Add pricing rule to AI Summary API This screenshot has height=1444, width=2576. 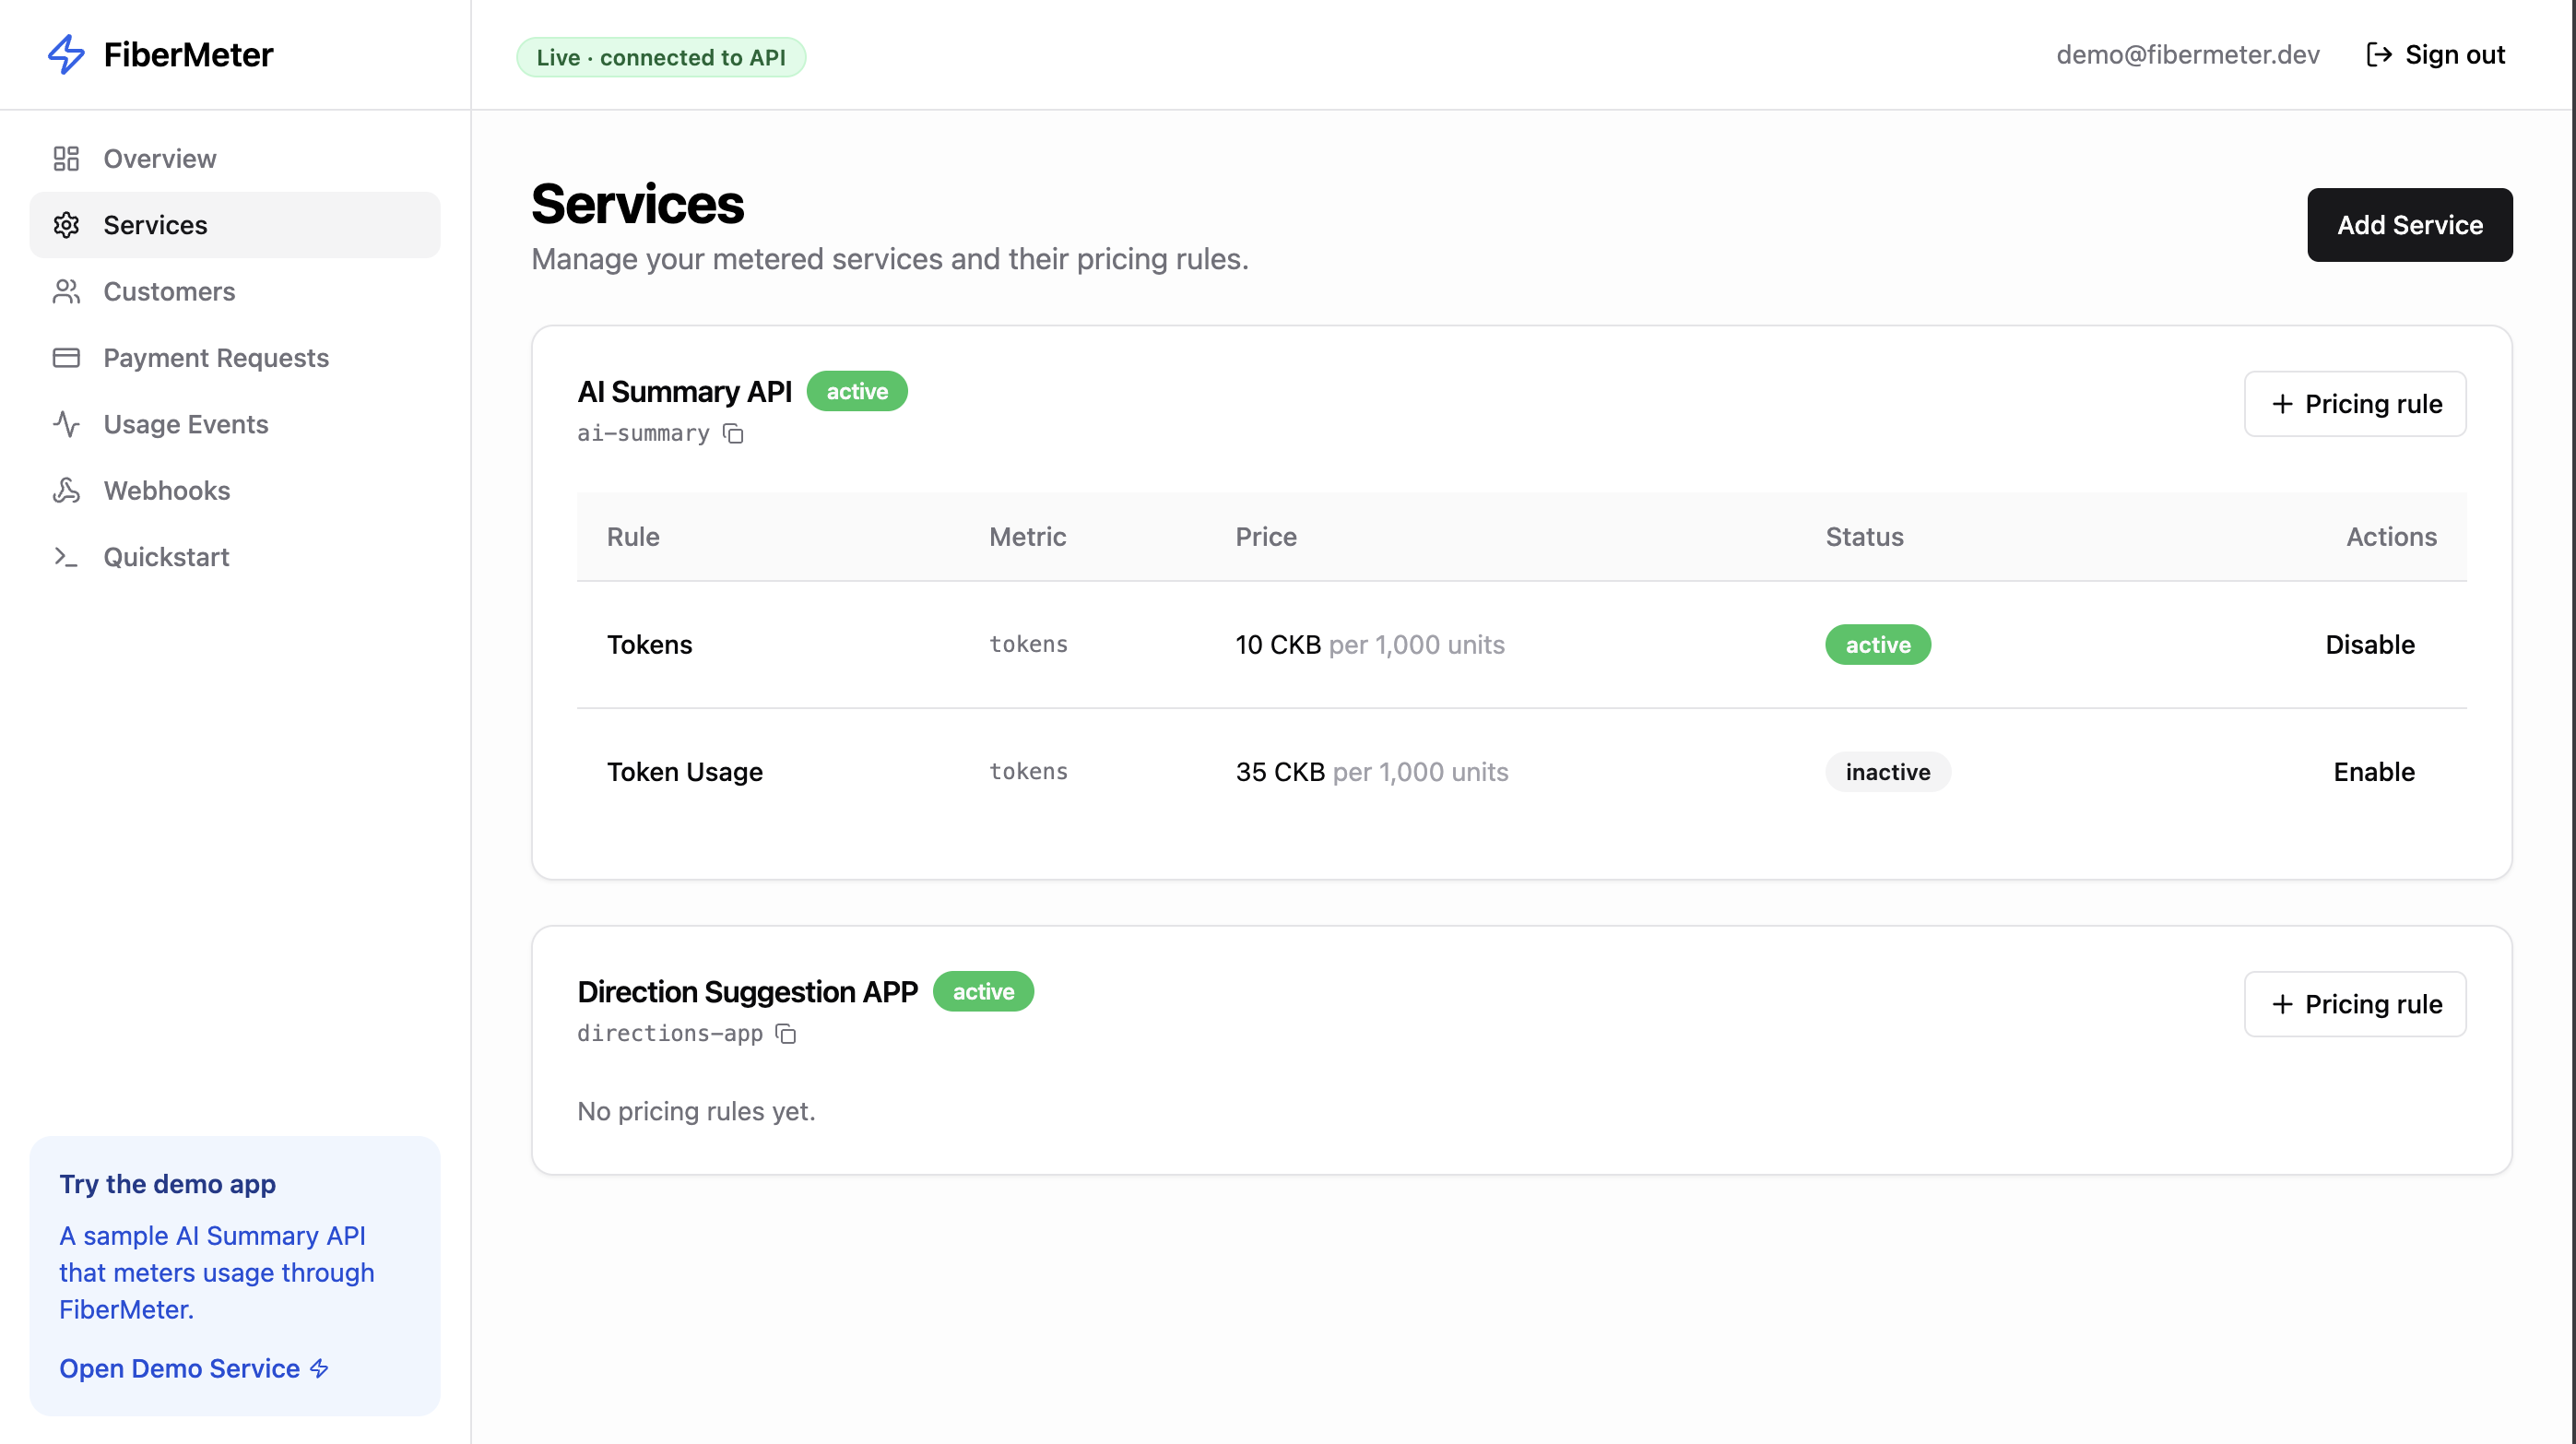pyautogui.click(x=2354, y=403)
